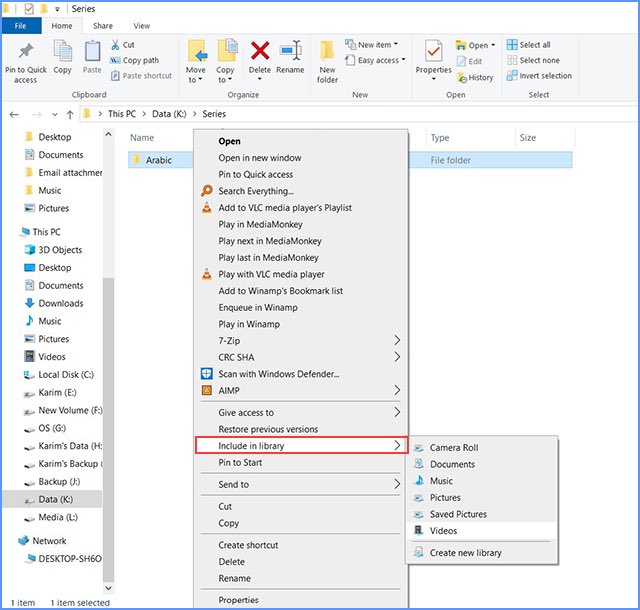
Task: Click the Search Everything magnifier icon
Action: click(x=207, y=191)
